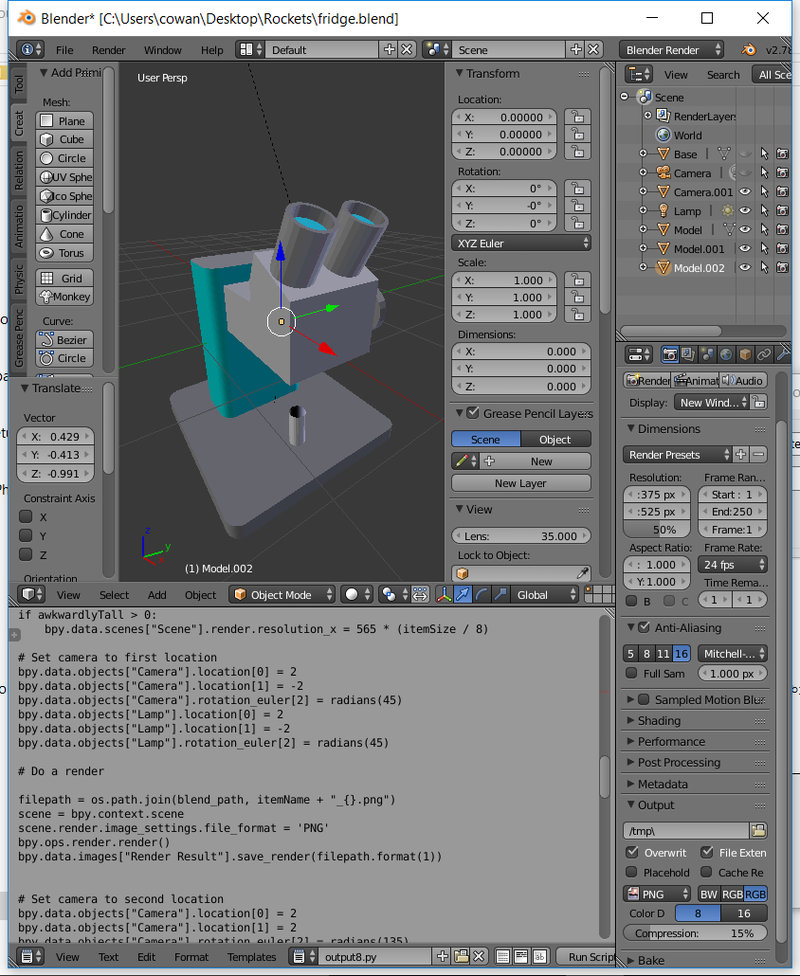The height and width of the screenshot is (976, 800).
Task: Add a Torus mesh
Action: coord(65,253)
